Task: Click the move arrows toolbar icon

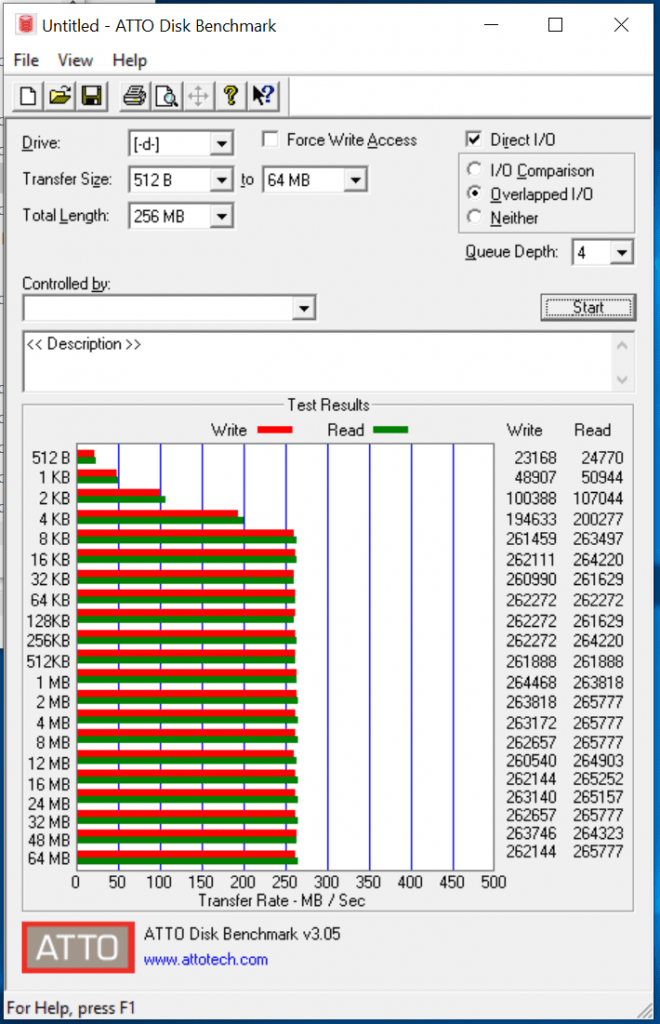Action: coord(198,96)
